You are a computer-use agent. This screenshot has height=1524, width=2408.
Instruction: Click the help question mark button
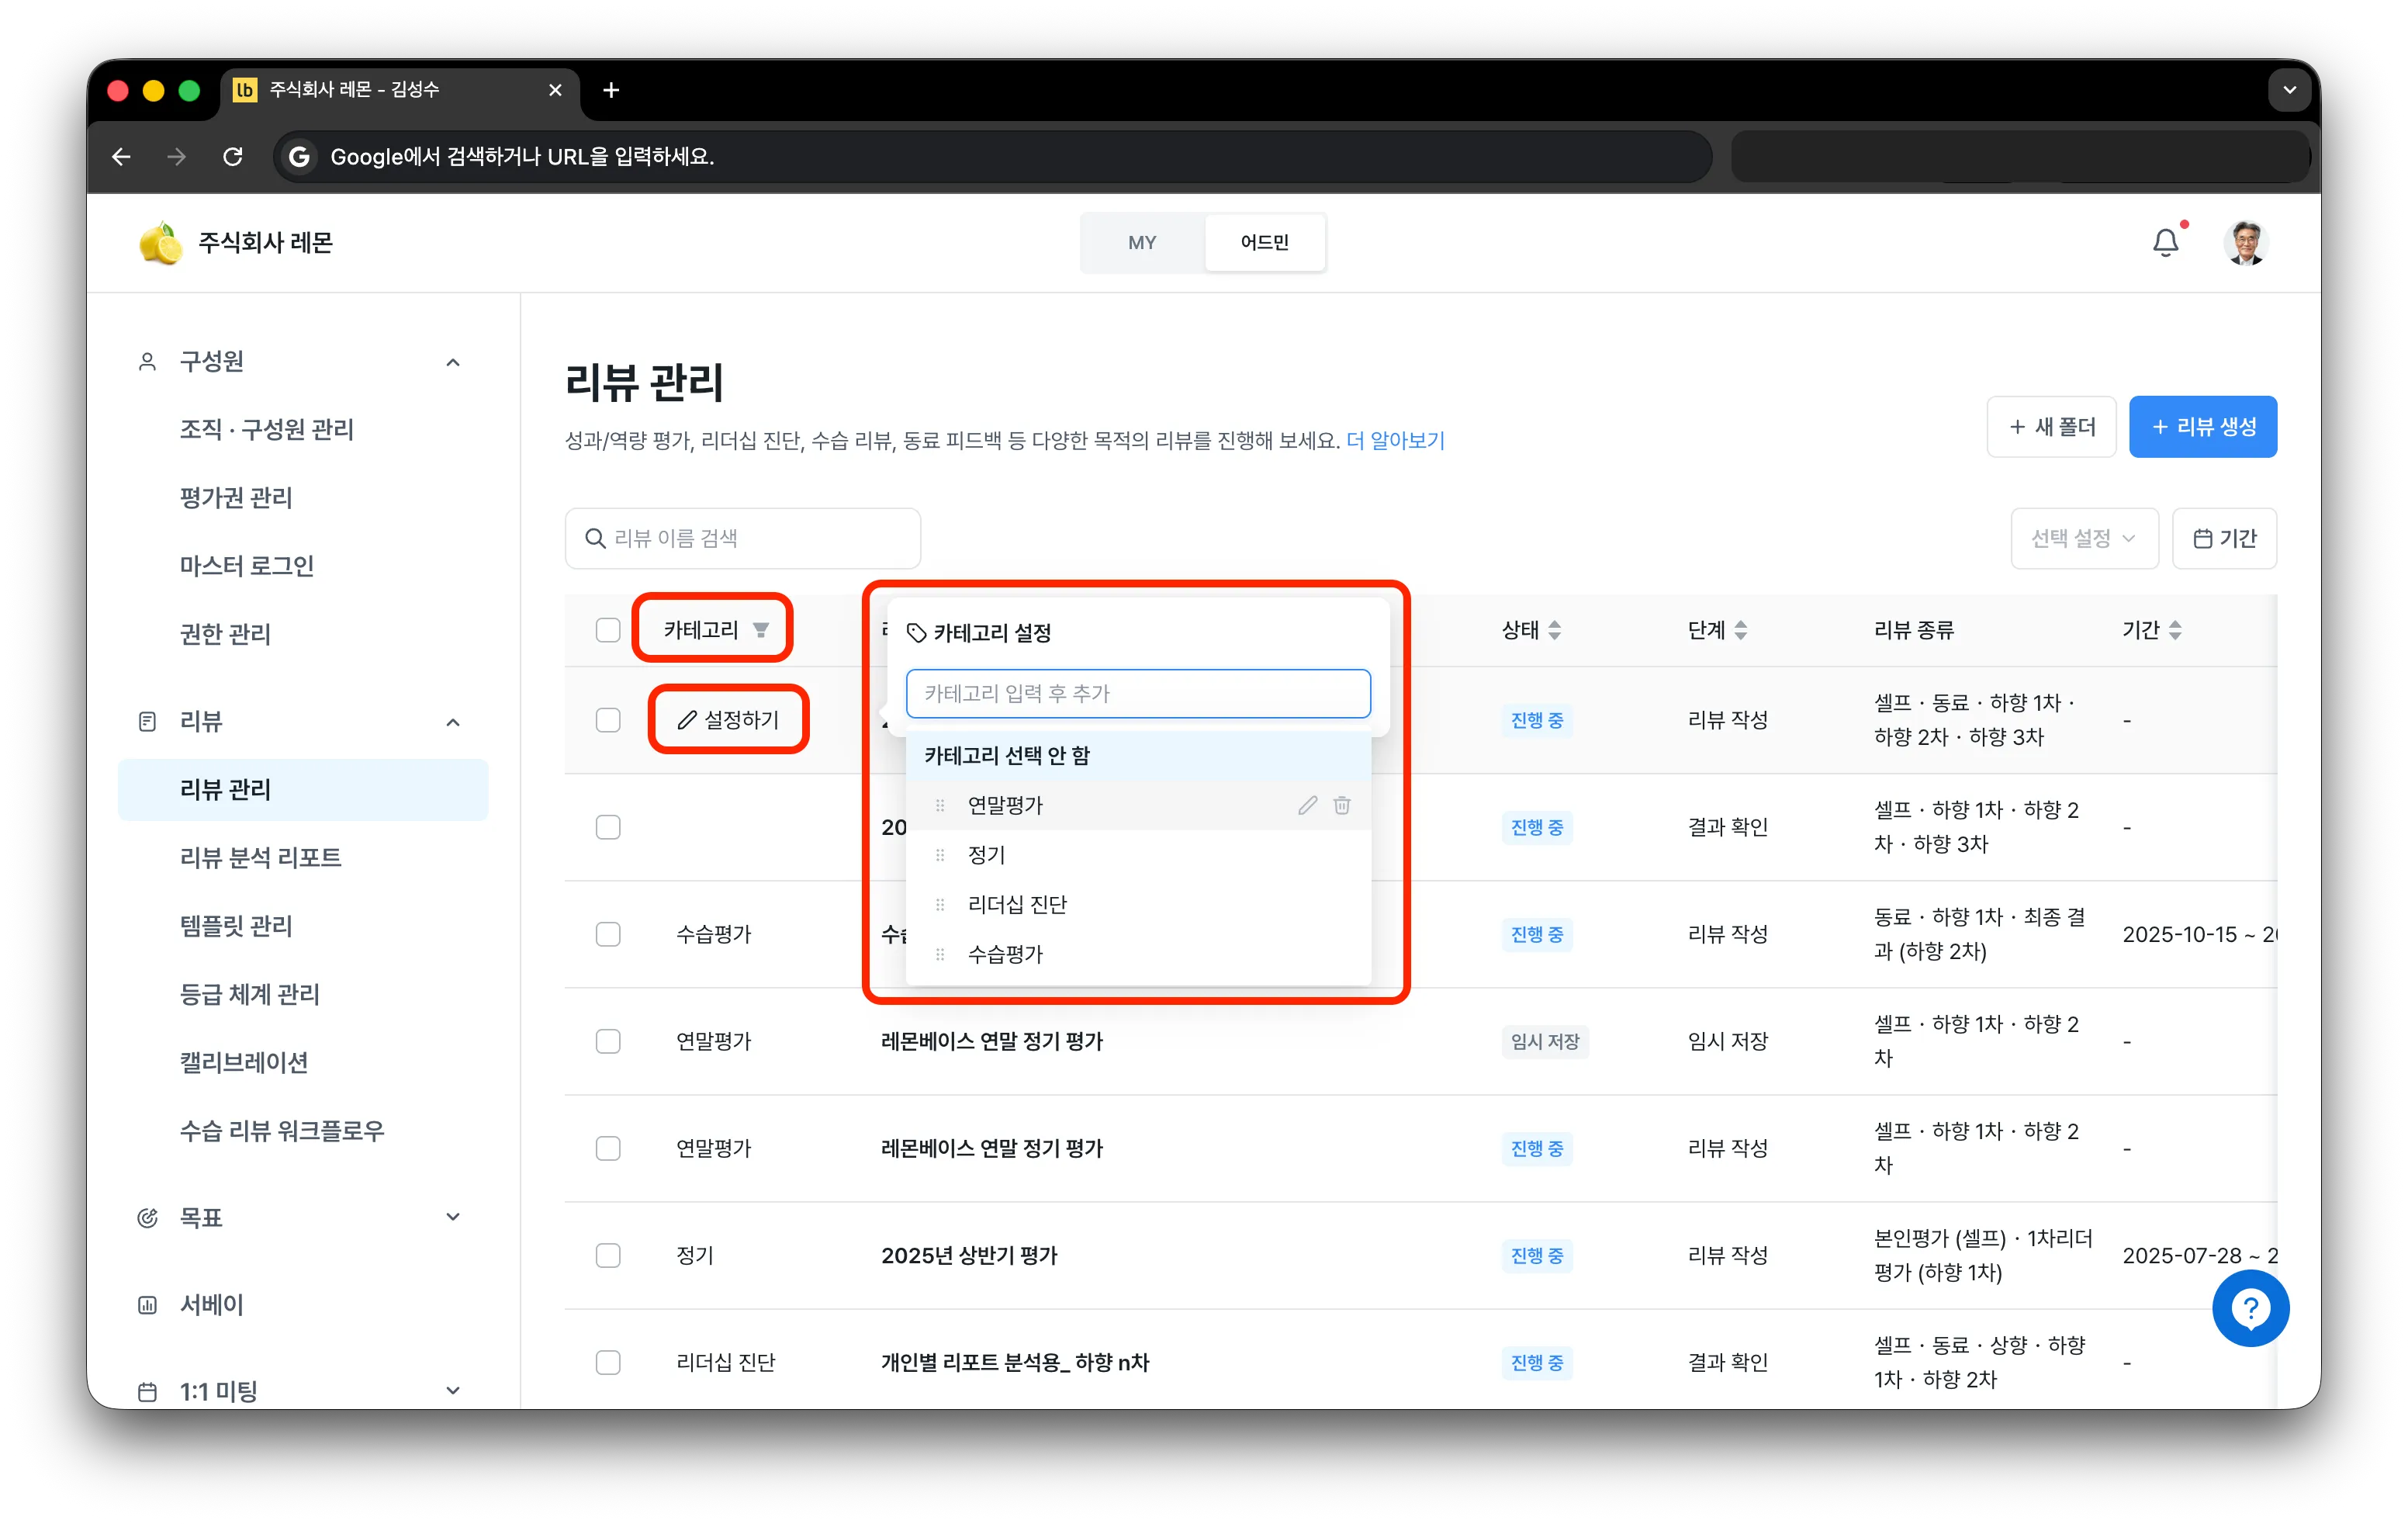pos(2250,1308)
